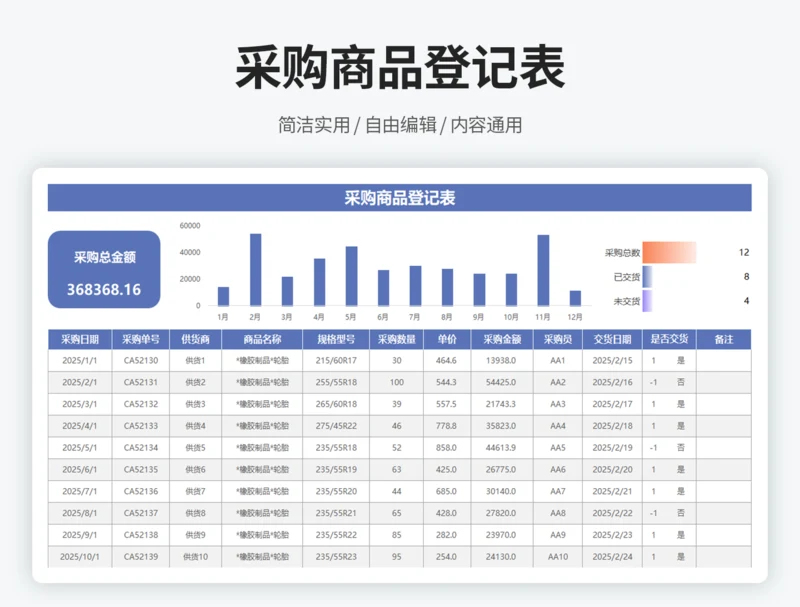Click supplier cell 供货1
Screen dimensions: 800x607
click(x=195, y=360)
